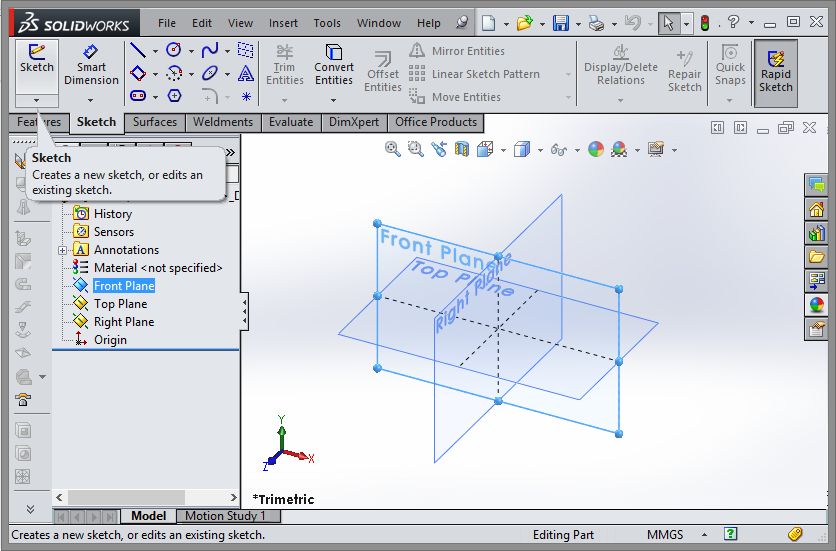Click Mirror Entities command
The width and height of the screenshot is (836, 551).
point(458,51)
